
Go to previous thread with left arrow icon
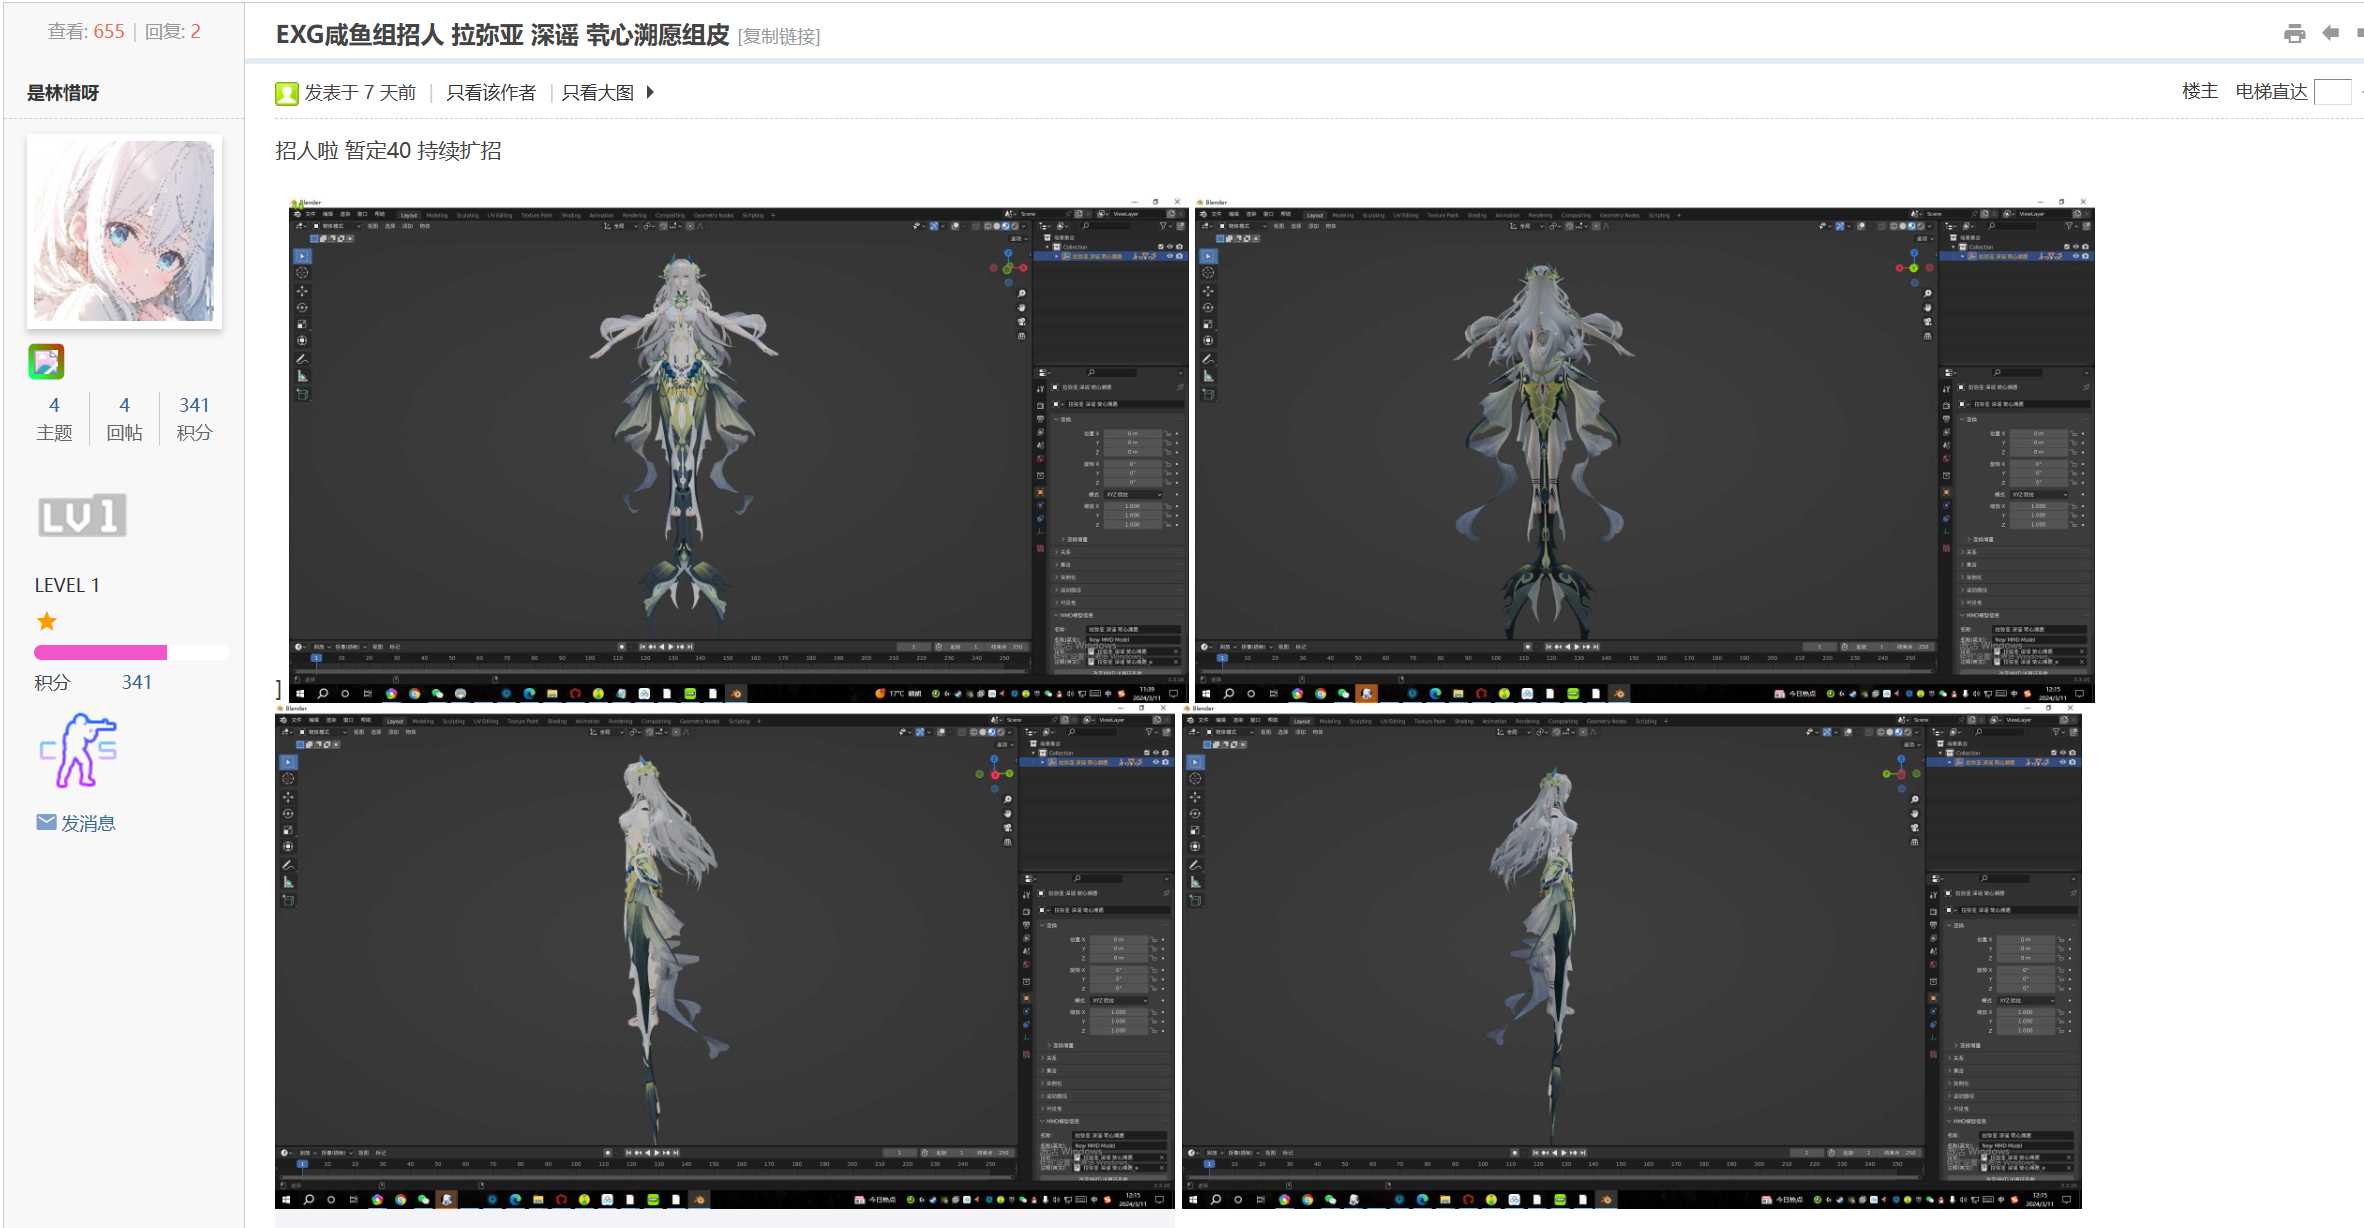click(2331, 33)
